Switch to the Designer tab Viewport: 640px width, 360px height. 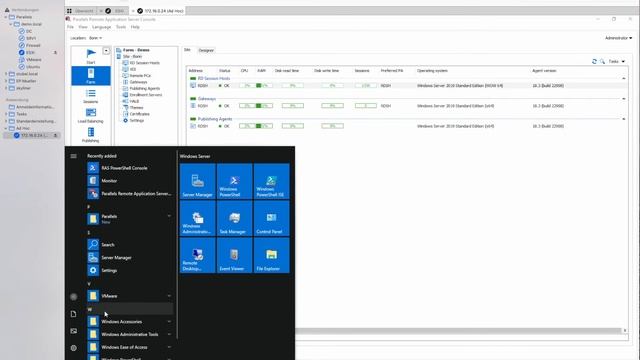[x=206, y=50]
